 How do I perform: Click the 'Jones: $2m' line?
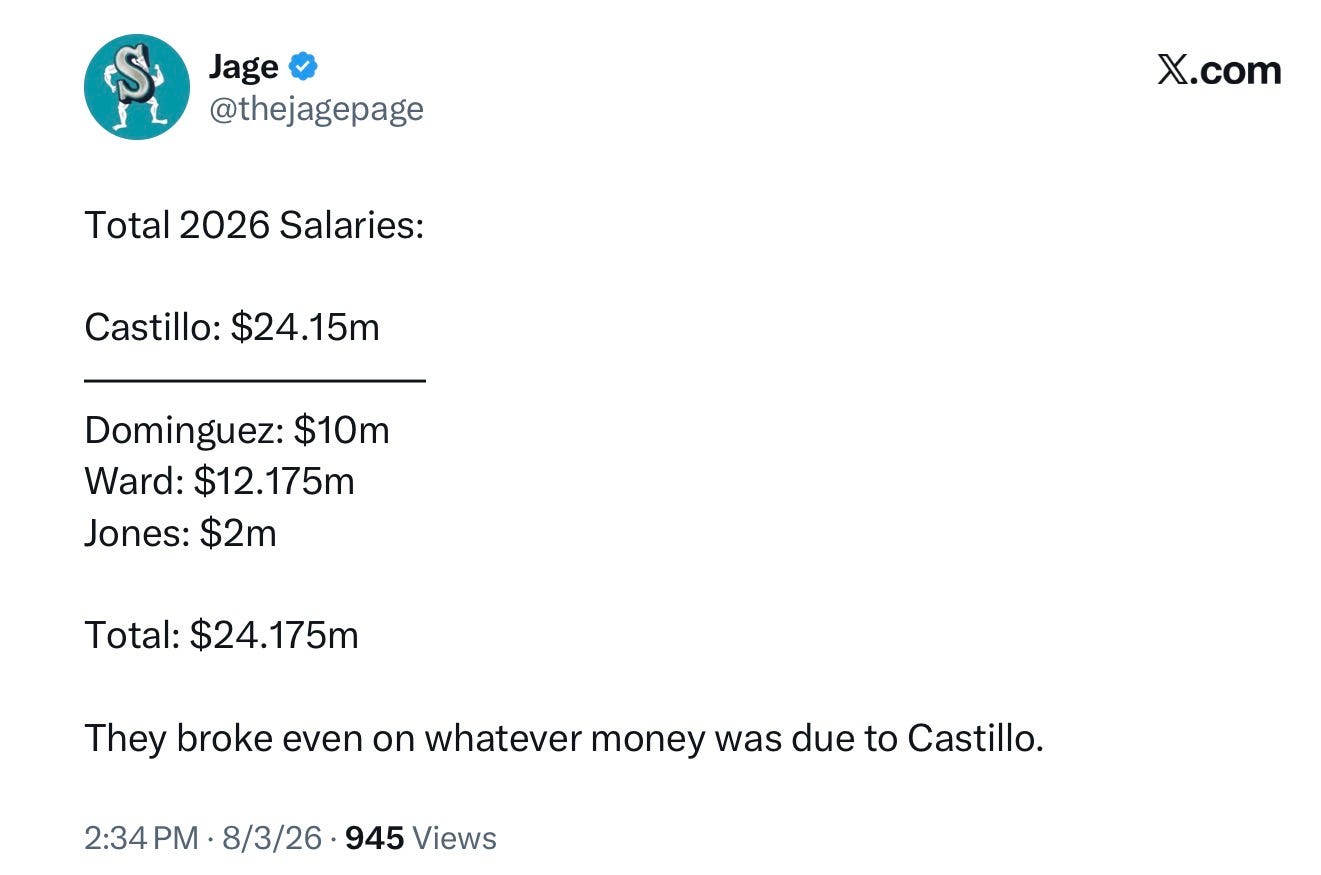pos(180,533)
